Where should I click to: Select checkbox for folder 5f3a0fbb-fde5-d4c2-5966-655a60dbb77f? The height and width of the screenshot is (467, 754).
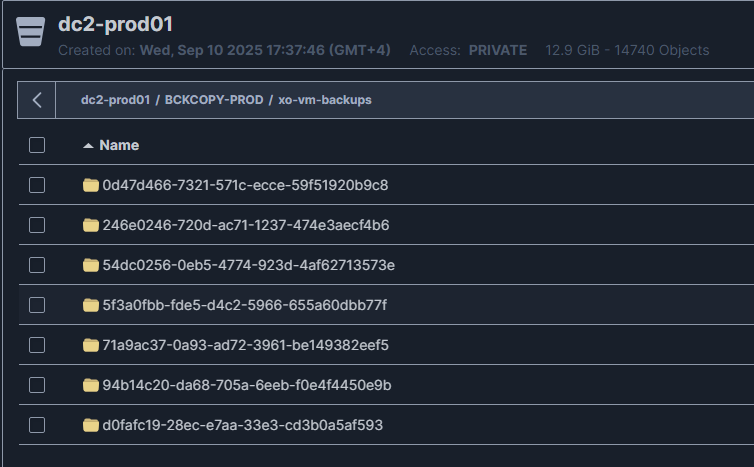coord(37,305)
